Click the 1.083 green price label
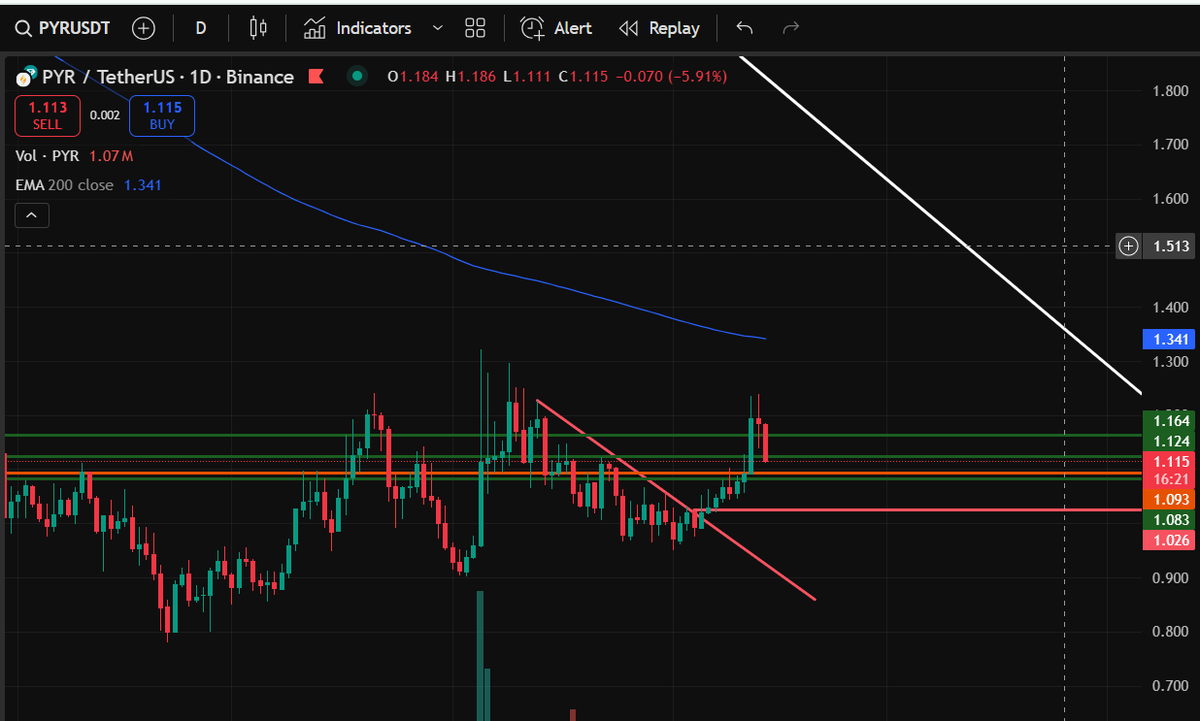Image resolution: width=1200 pixels, height=721 pixels. 1168,519
